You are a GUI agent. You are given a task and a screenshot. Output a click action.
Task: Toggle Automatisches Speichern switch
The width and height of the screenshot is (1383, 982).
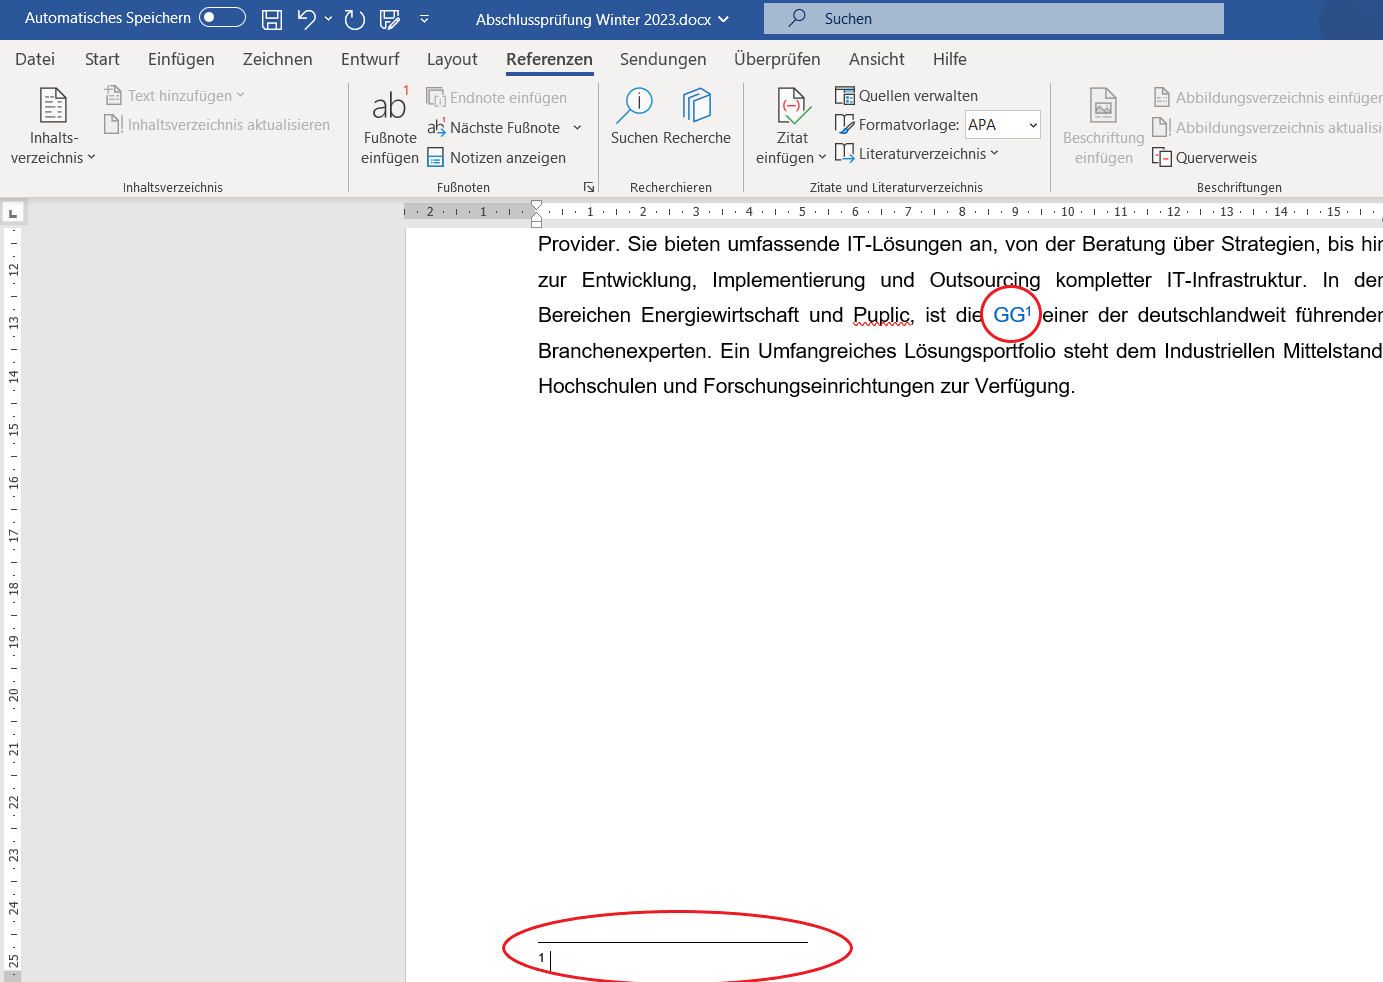click(222, 18)
